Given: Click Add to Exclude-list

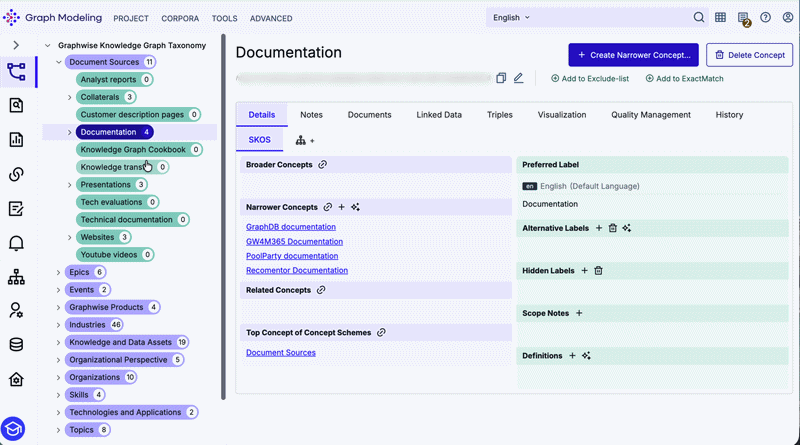Looking at the screenshot, I should [590, 79].
